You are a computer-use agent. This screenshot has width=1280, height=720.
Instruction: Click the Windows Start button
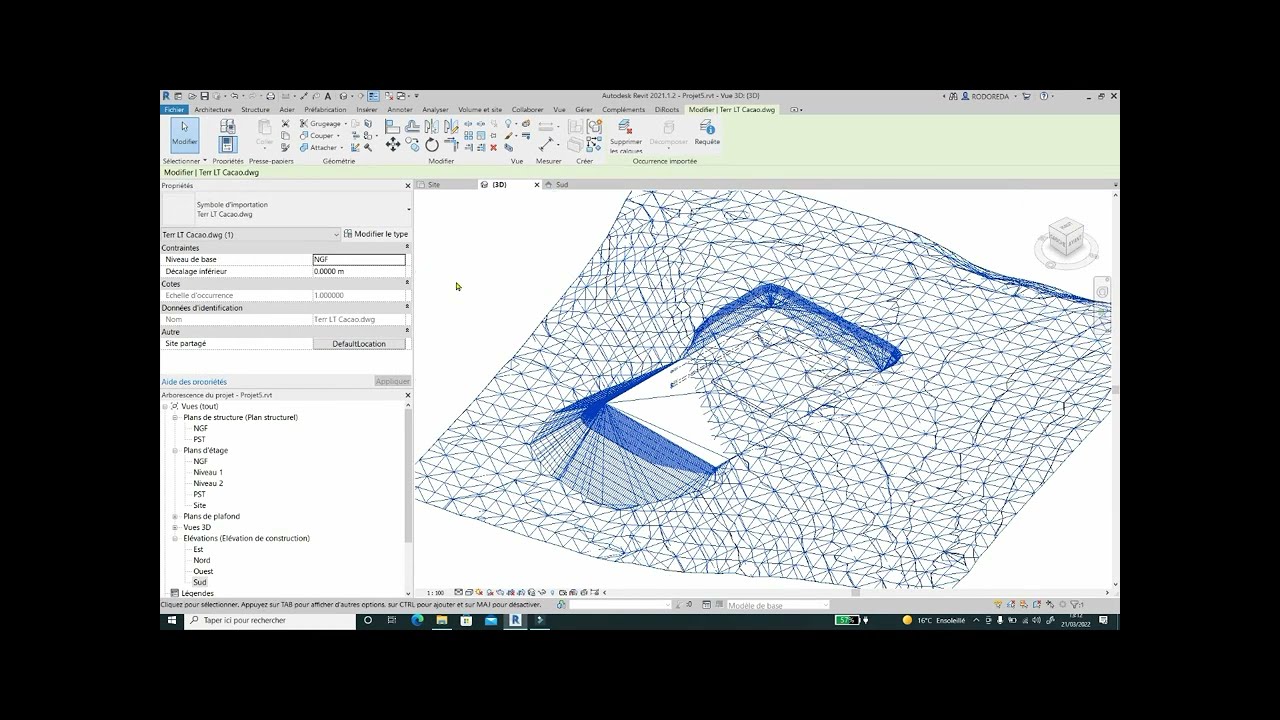coord(172,620)
